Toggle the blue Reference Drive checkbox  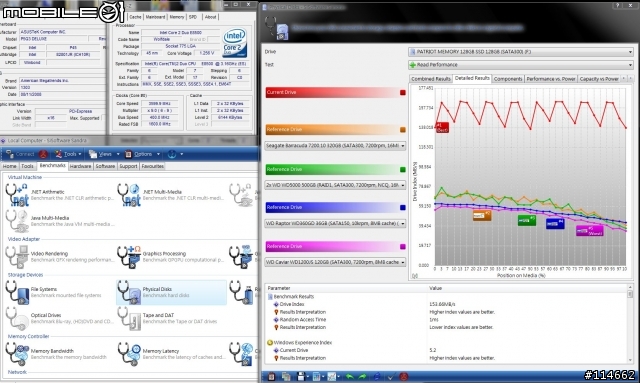tap(402, 207)
